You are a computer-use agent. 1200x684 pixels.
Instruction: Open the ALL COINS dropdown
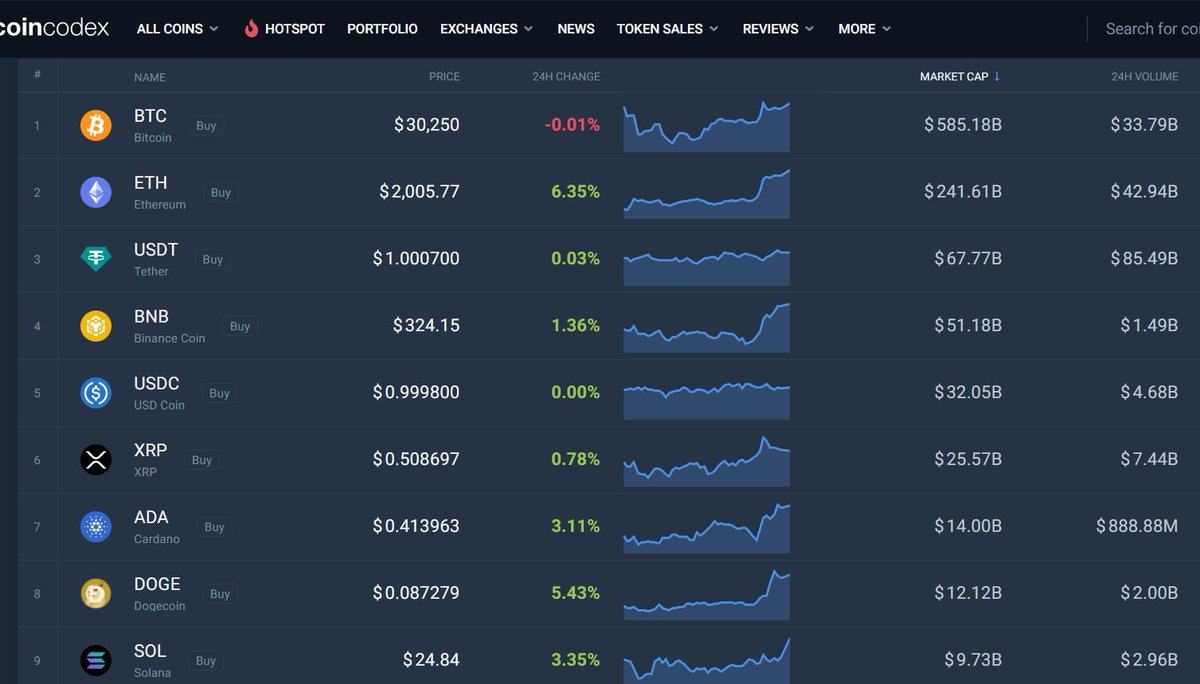click(177, 28)
